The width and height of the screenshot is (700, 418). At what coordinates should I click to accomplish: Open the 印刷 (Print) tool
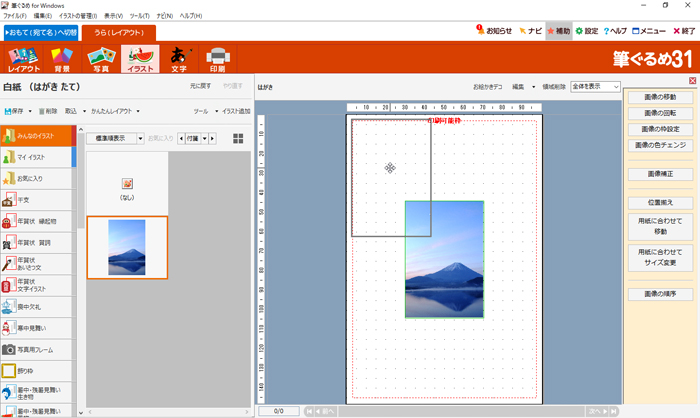pos(217,59)
